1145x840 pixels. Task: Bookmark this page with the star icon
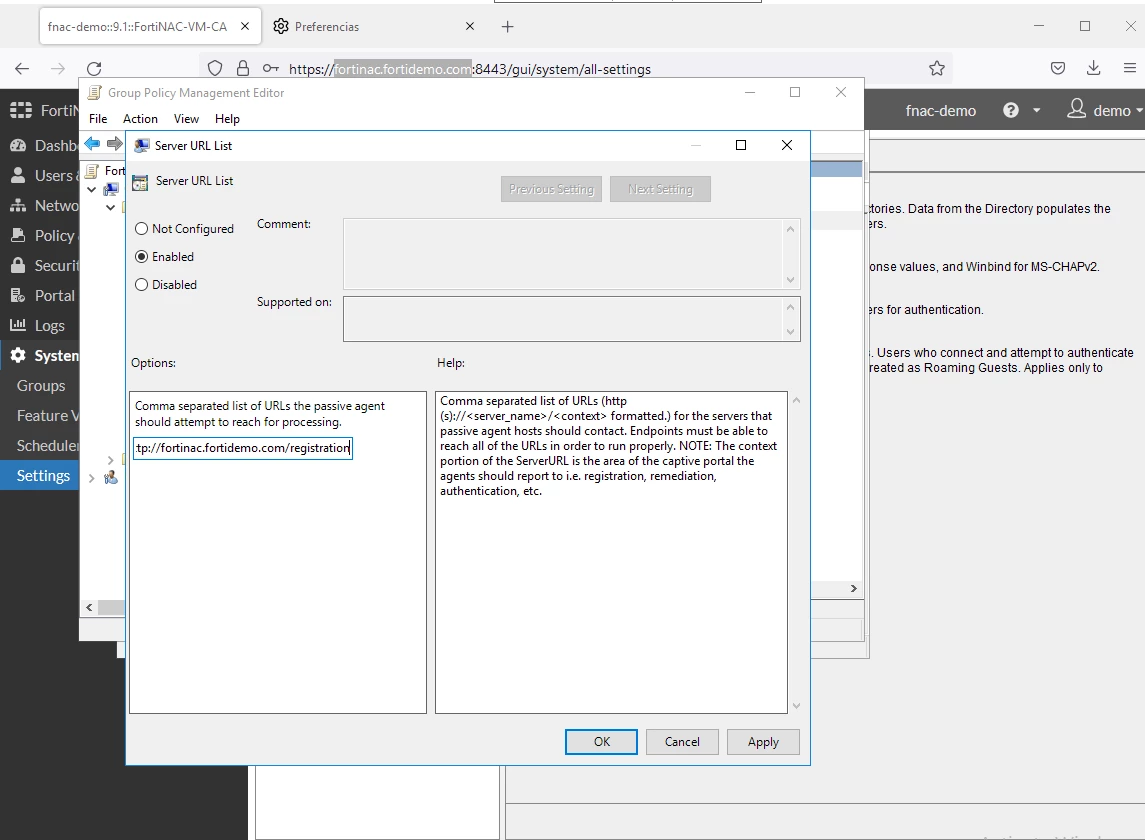point(937,69)
